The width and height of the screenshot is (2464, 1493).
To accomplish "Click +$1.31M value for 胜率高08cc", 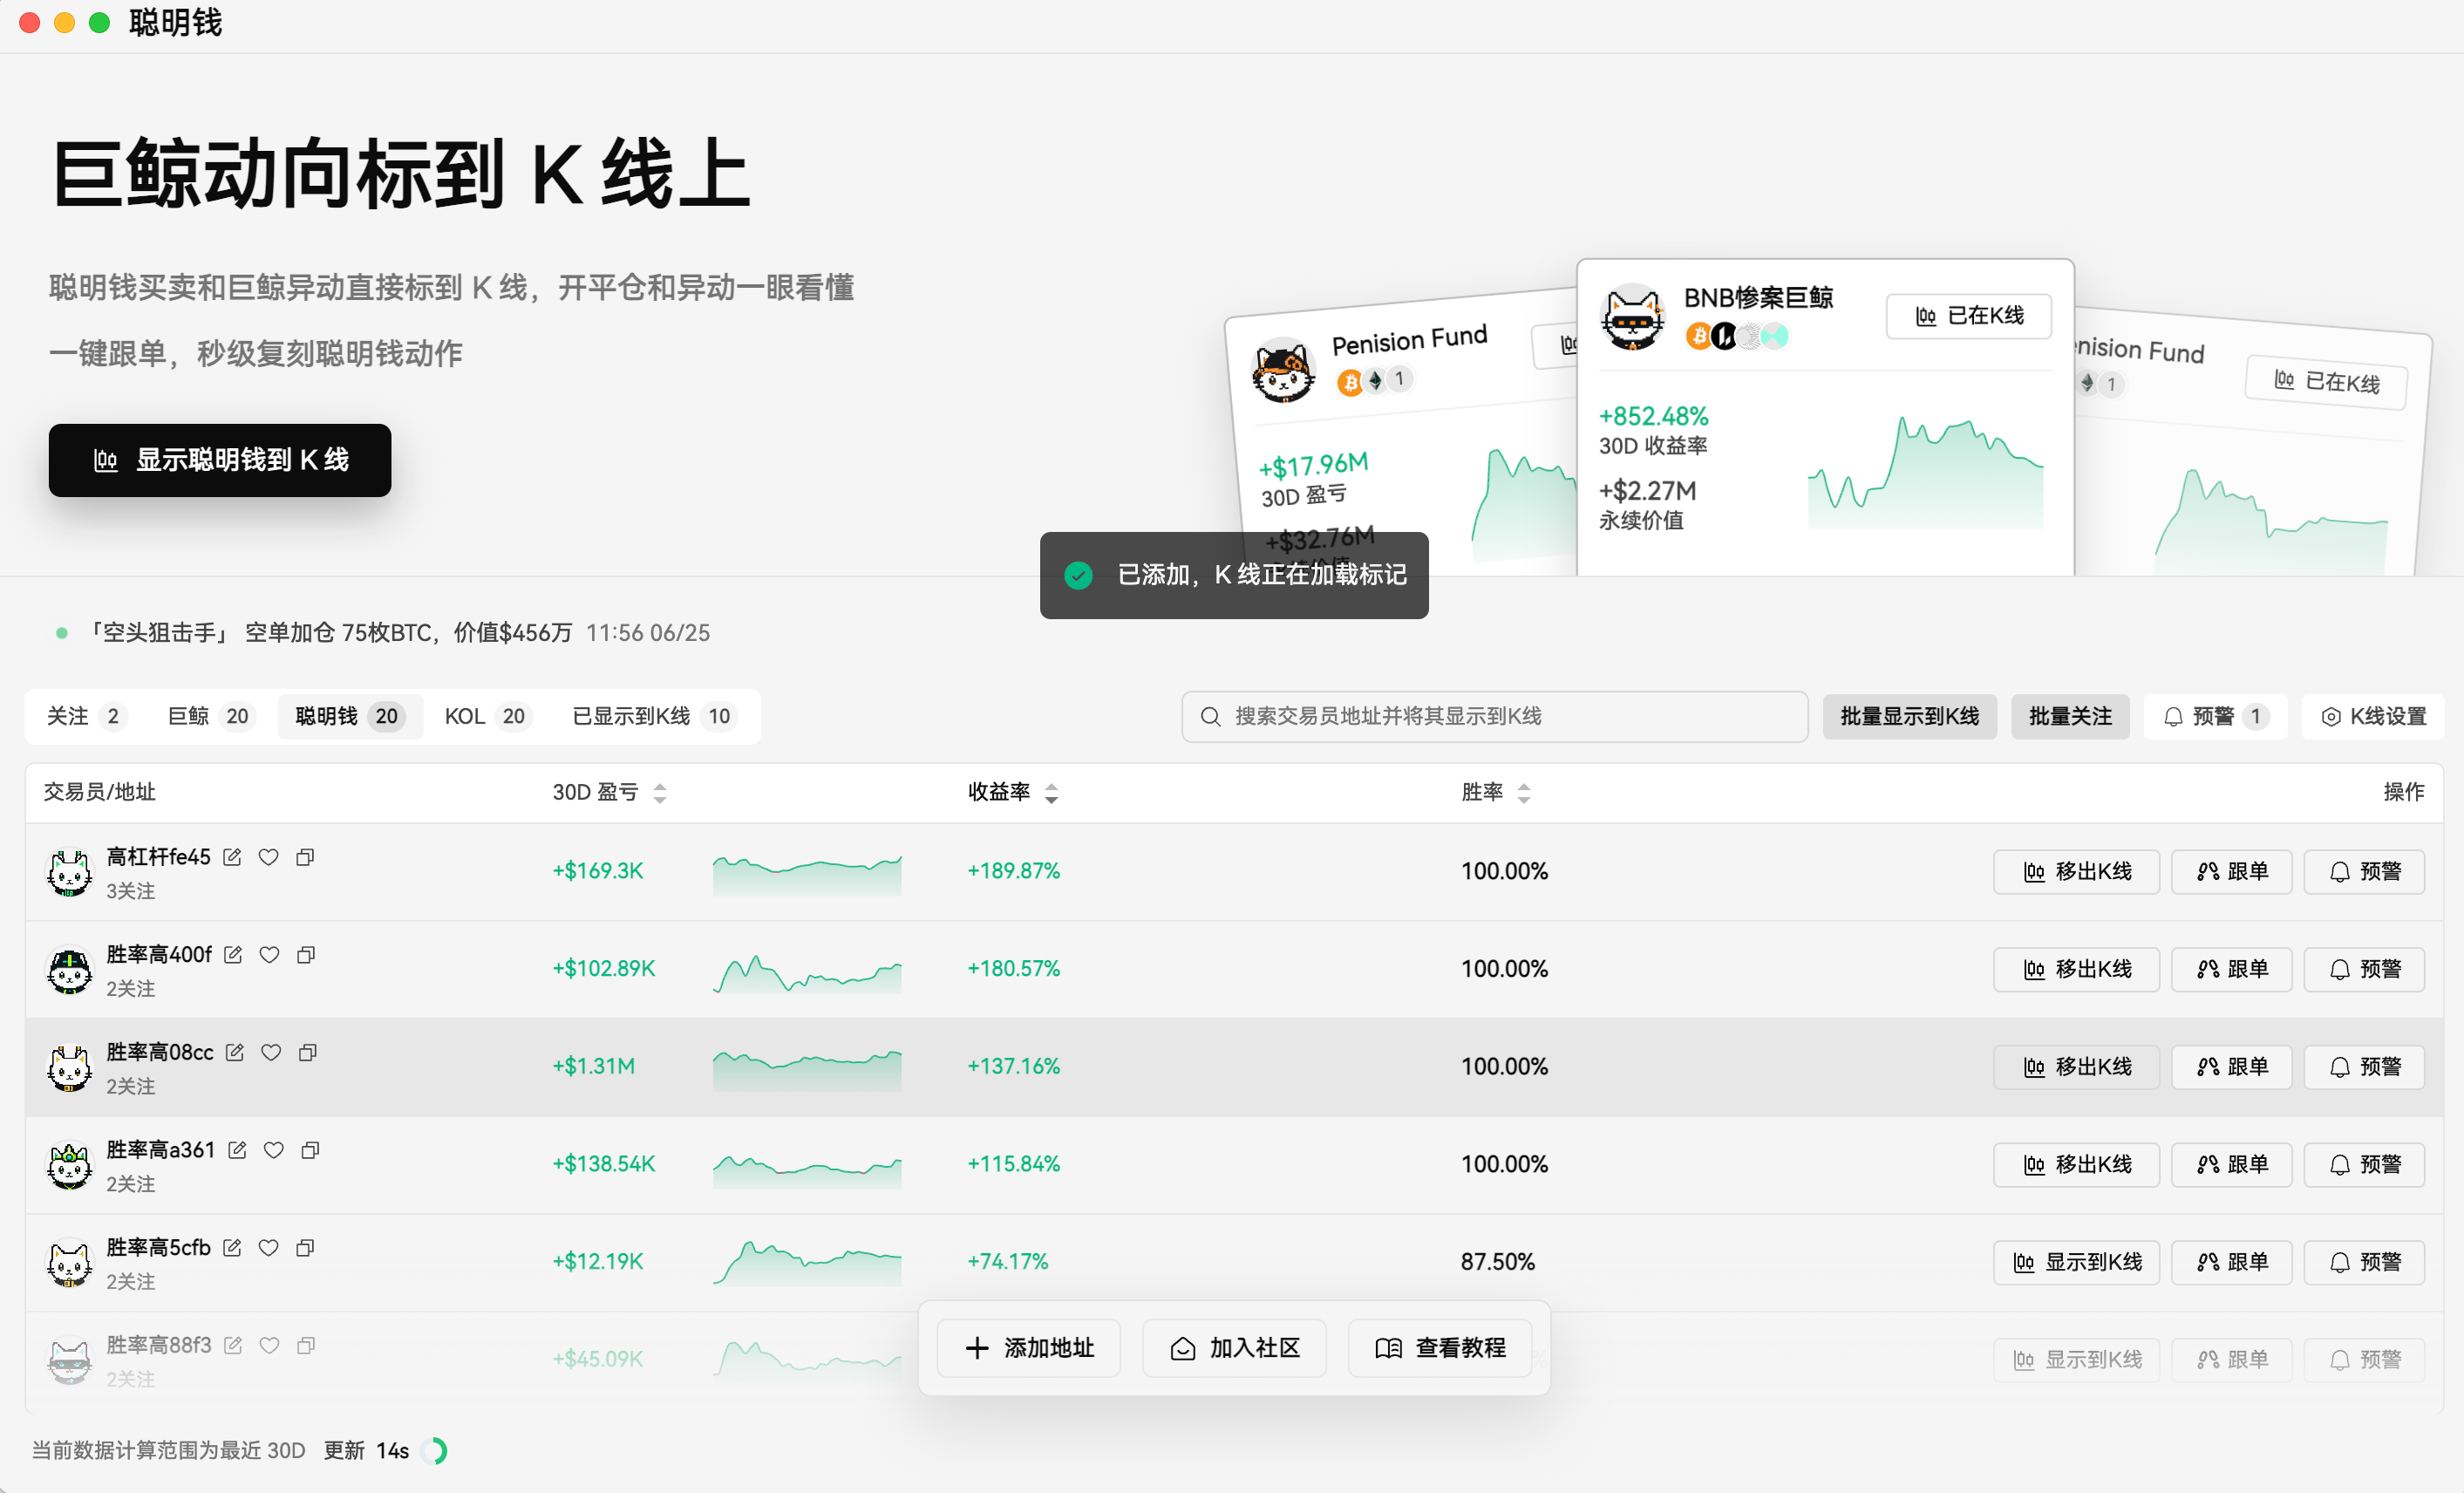I will coord(594,1067).
